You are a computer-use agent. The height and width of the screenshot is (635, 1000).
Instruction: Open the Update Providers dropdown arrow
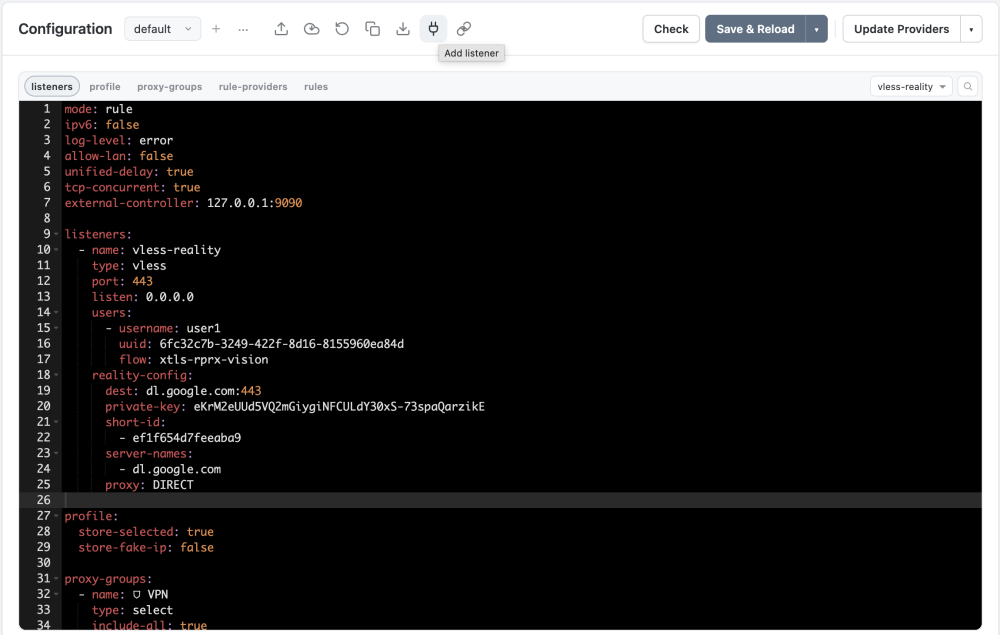(x=971, y=29)
